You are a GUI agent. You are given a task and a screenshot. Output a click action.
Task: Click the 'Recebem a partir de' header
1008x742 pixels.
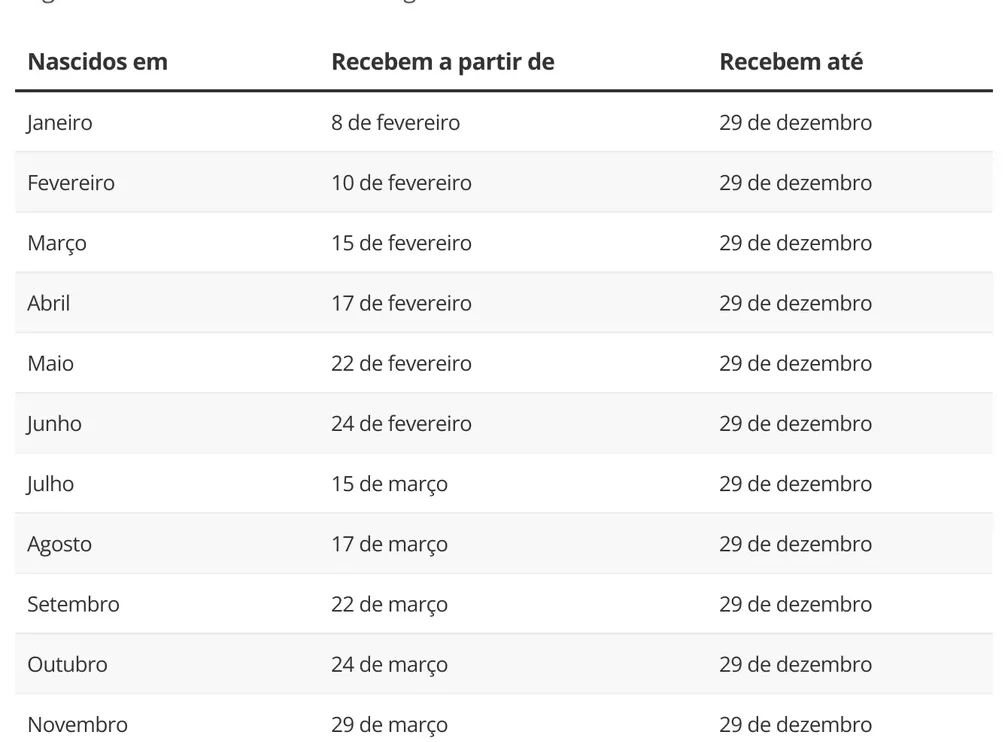pyautogui.click(x=442, y=62)
